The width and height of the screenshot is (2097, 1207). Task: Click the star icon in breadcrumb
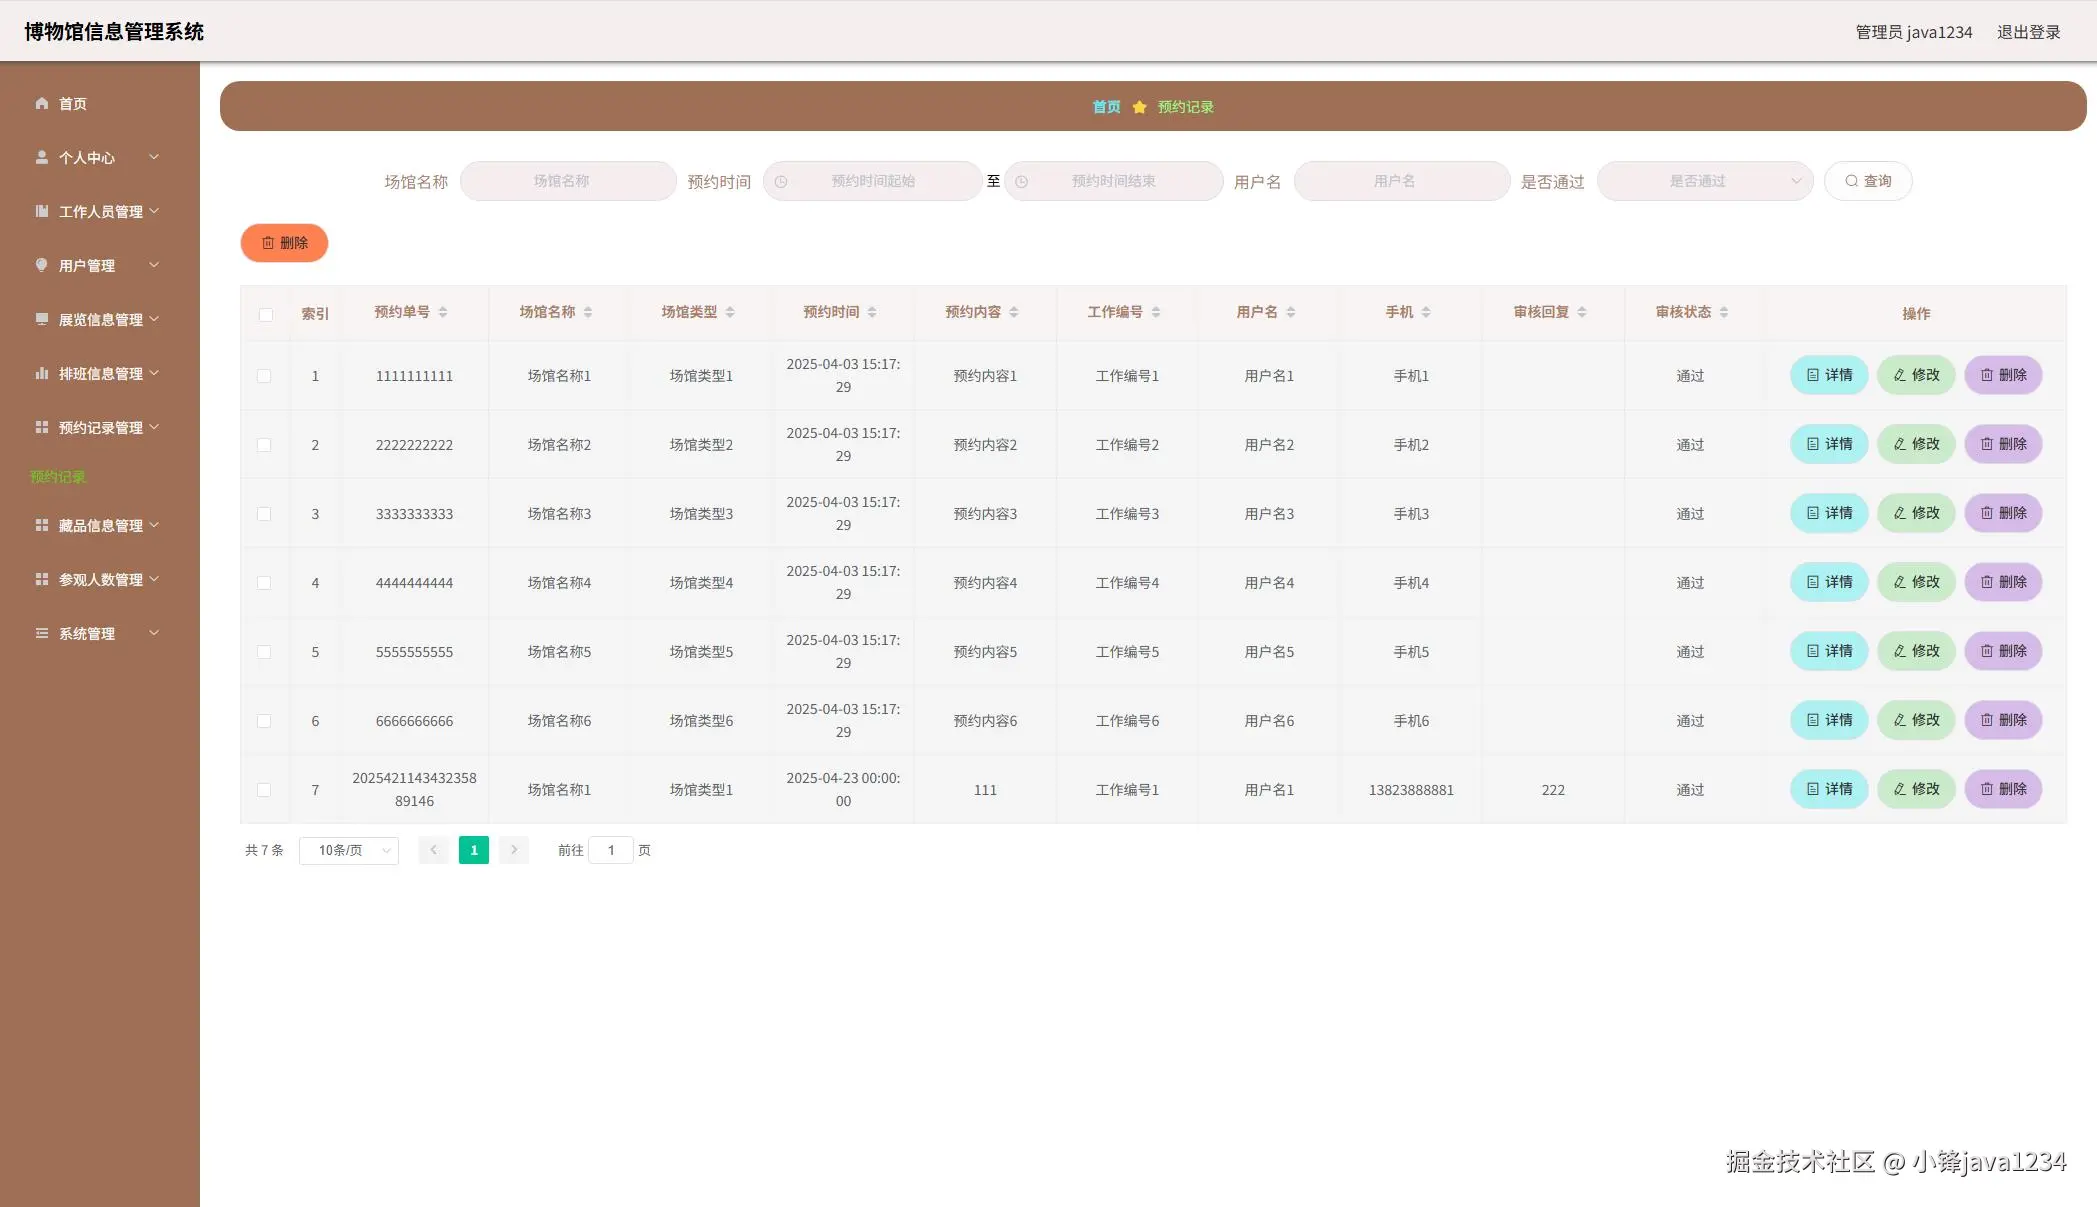pyautogui.click(x=1139, y=107)
